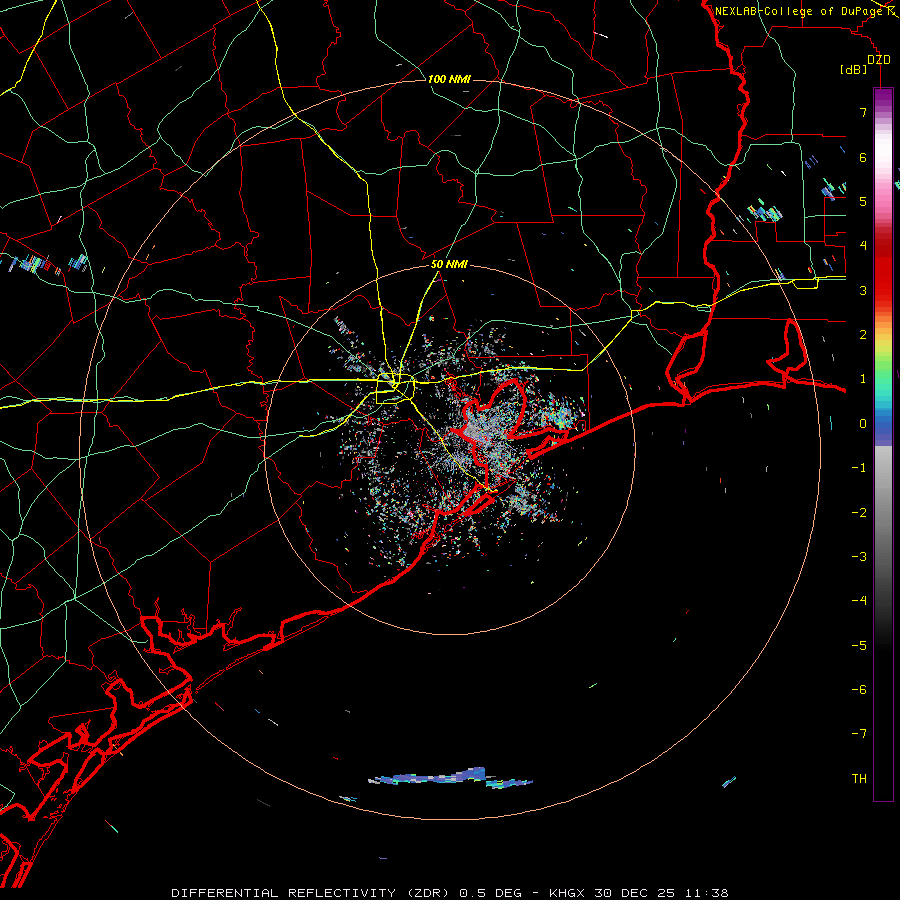Click the "[dB]" units label
This screenshot has height=900, width=900.
(x=854, y=70)
